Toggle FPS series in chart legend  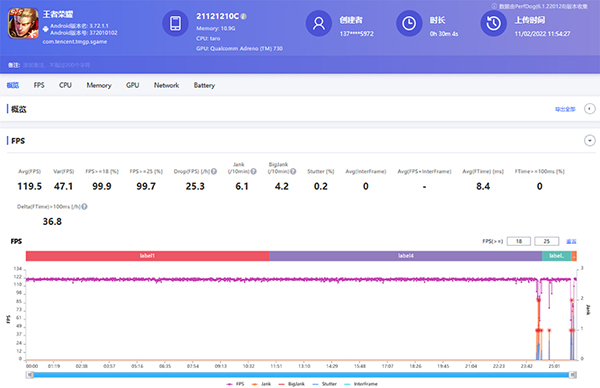coord(235,384)
